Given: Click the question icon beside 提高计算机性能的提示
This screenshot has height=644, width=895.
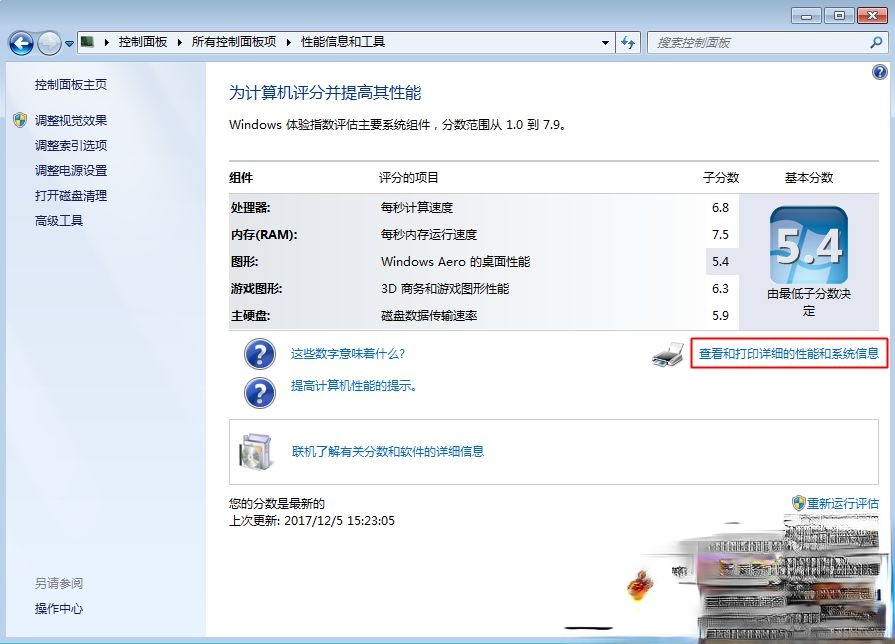Looking at the screenshot, I should [260, 393].
